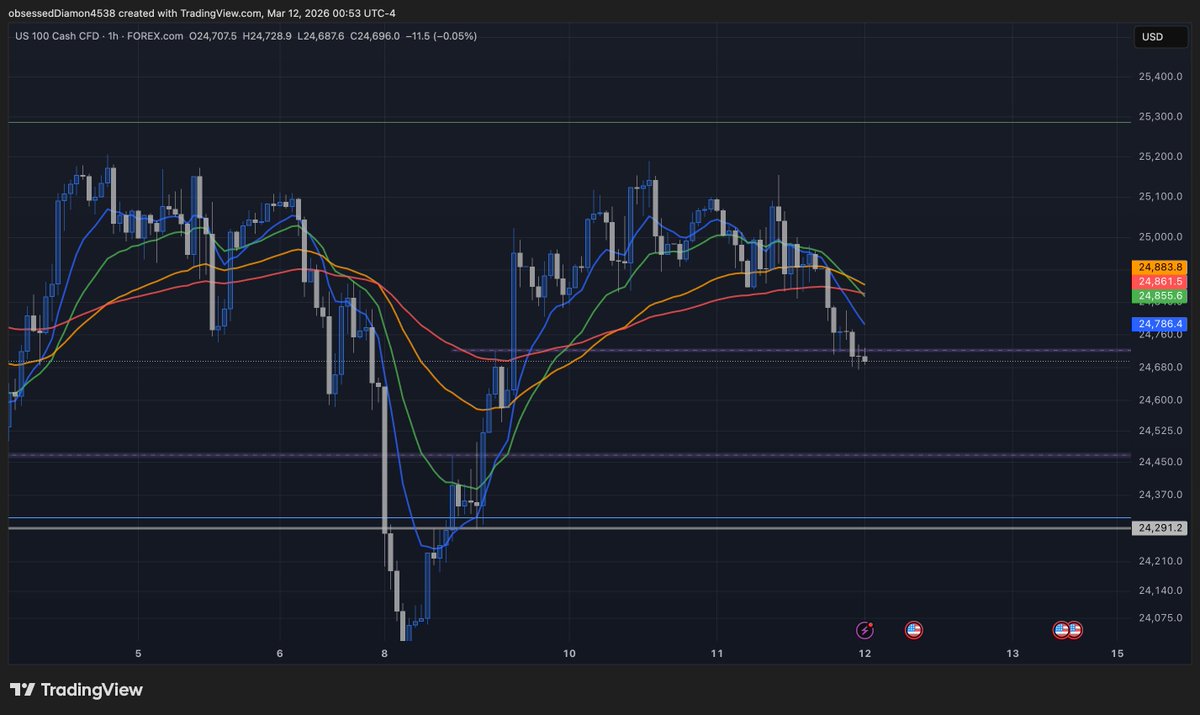Image resolution: width=1200 pixels, height=715 pixels.
Task: Click the US 100 Cash CFD symbol title
Action: pyautogui.click(x=57, y=36)
